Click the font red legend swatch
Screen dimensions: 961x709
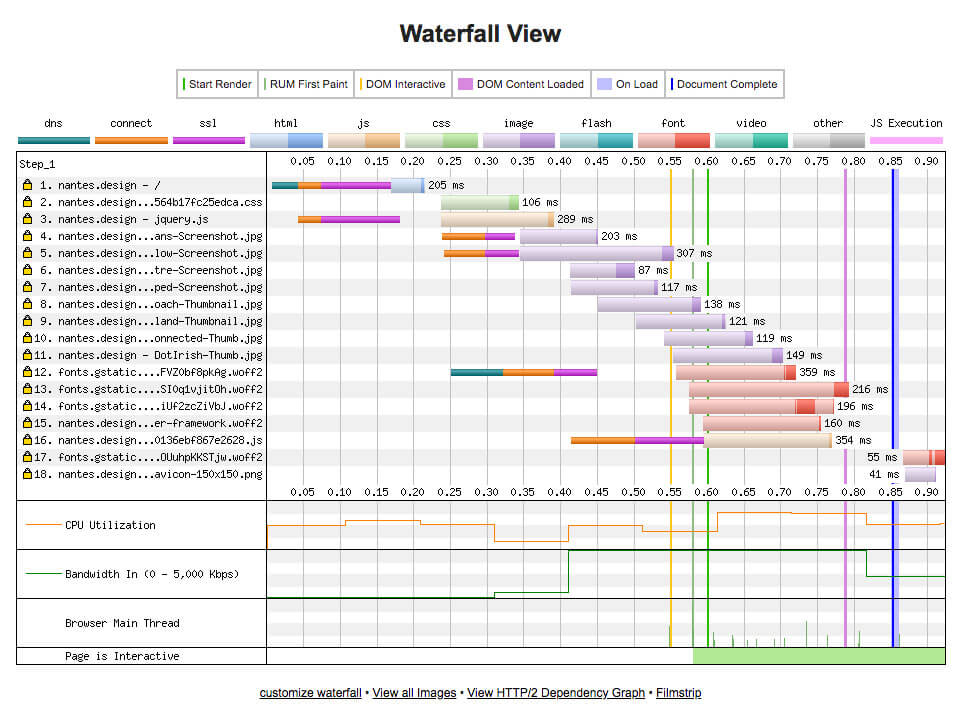coord(674,140)
